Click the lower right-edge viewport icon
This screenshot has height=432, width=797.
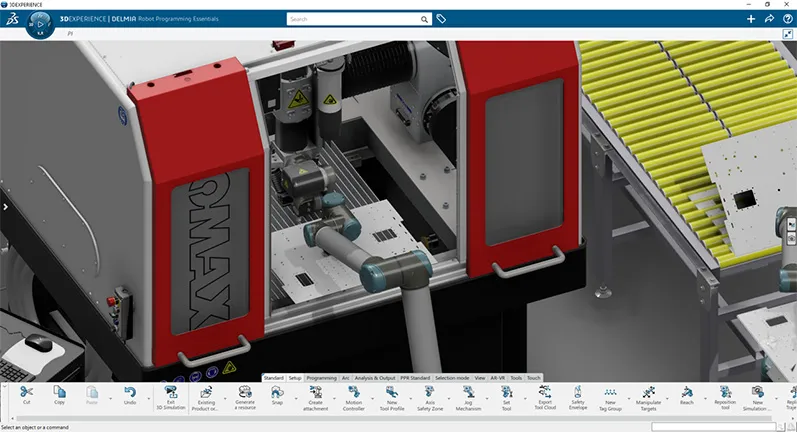click(x=791, y=238)
